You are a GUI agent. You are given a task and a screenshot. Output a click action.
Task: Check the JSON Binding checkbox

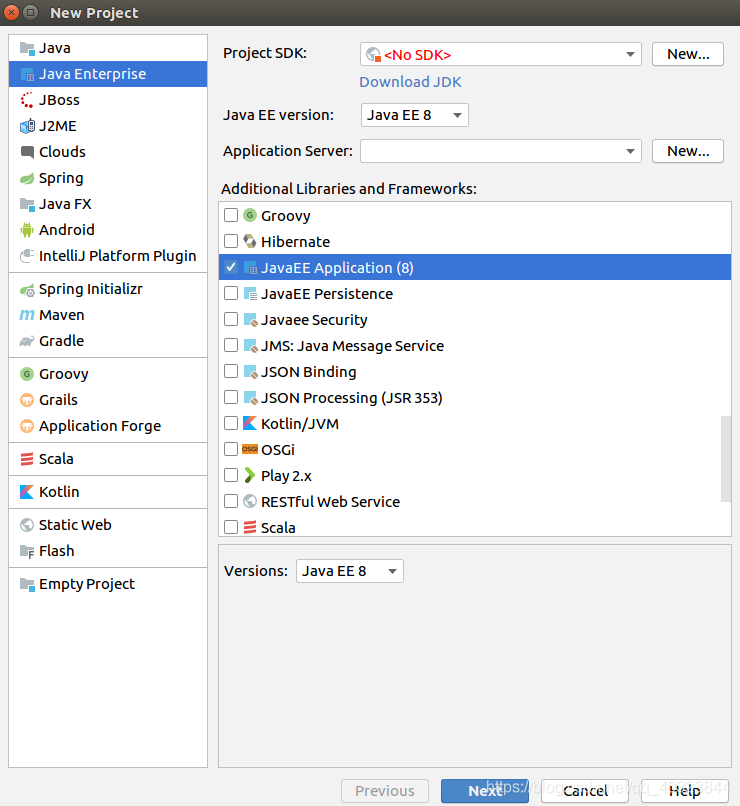point(231,371)
